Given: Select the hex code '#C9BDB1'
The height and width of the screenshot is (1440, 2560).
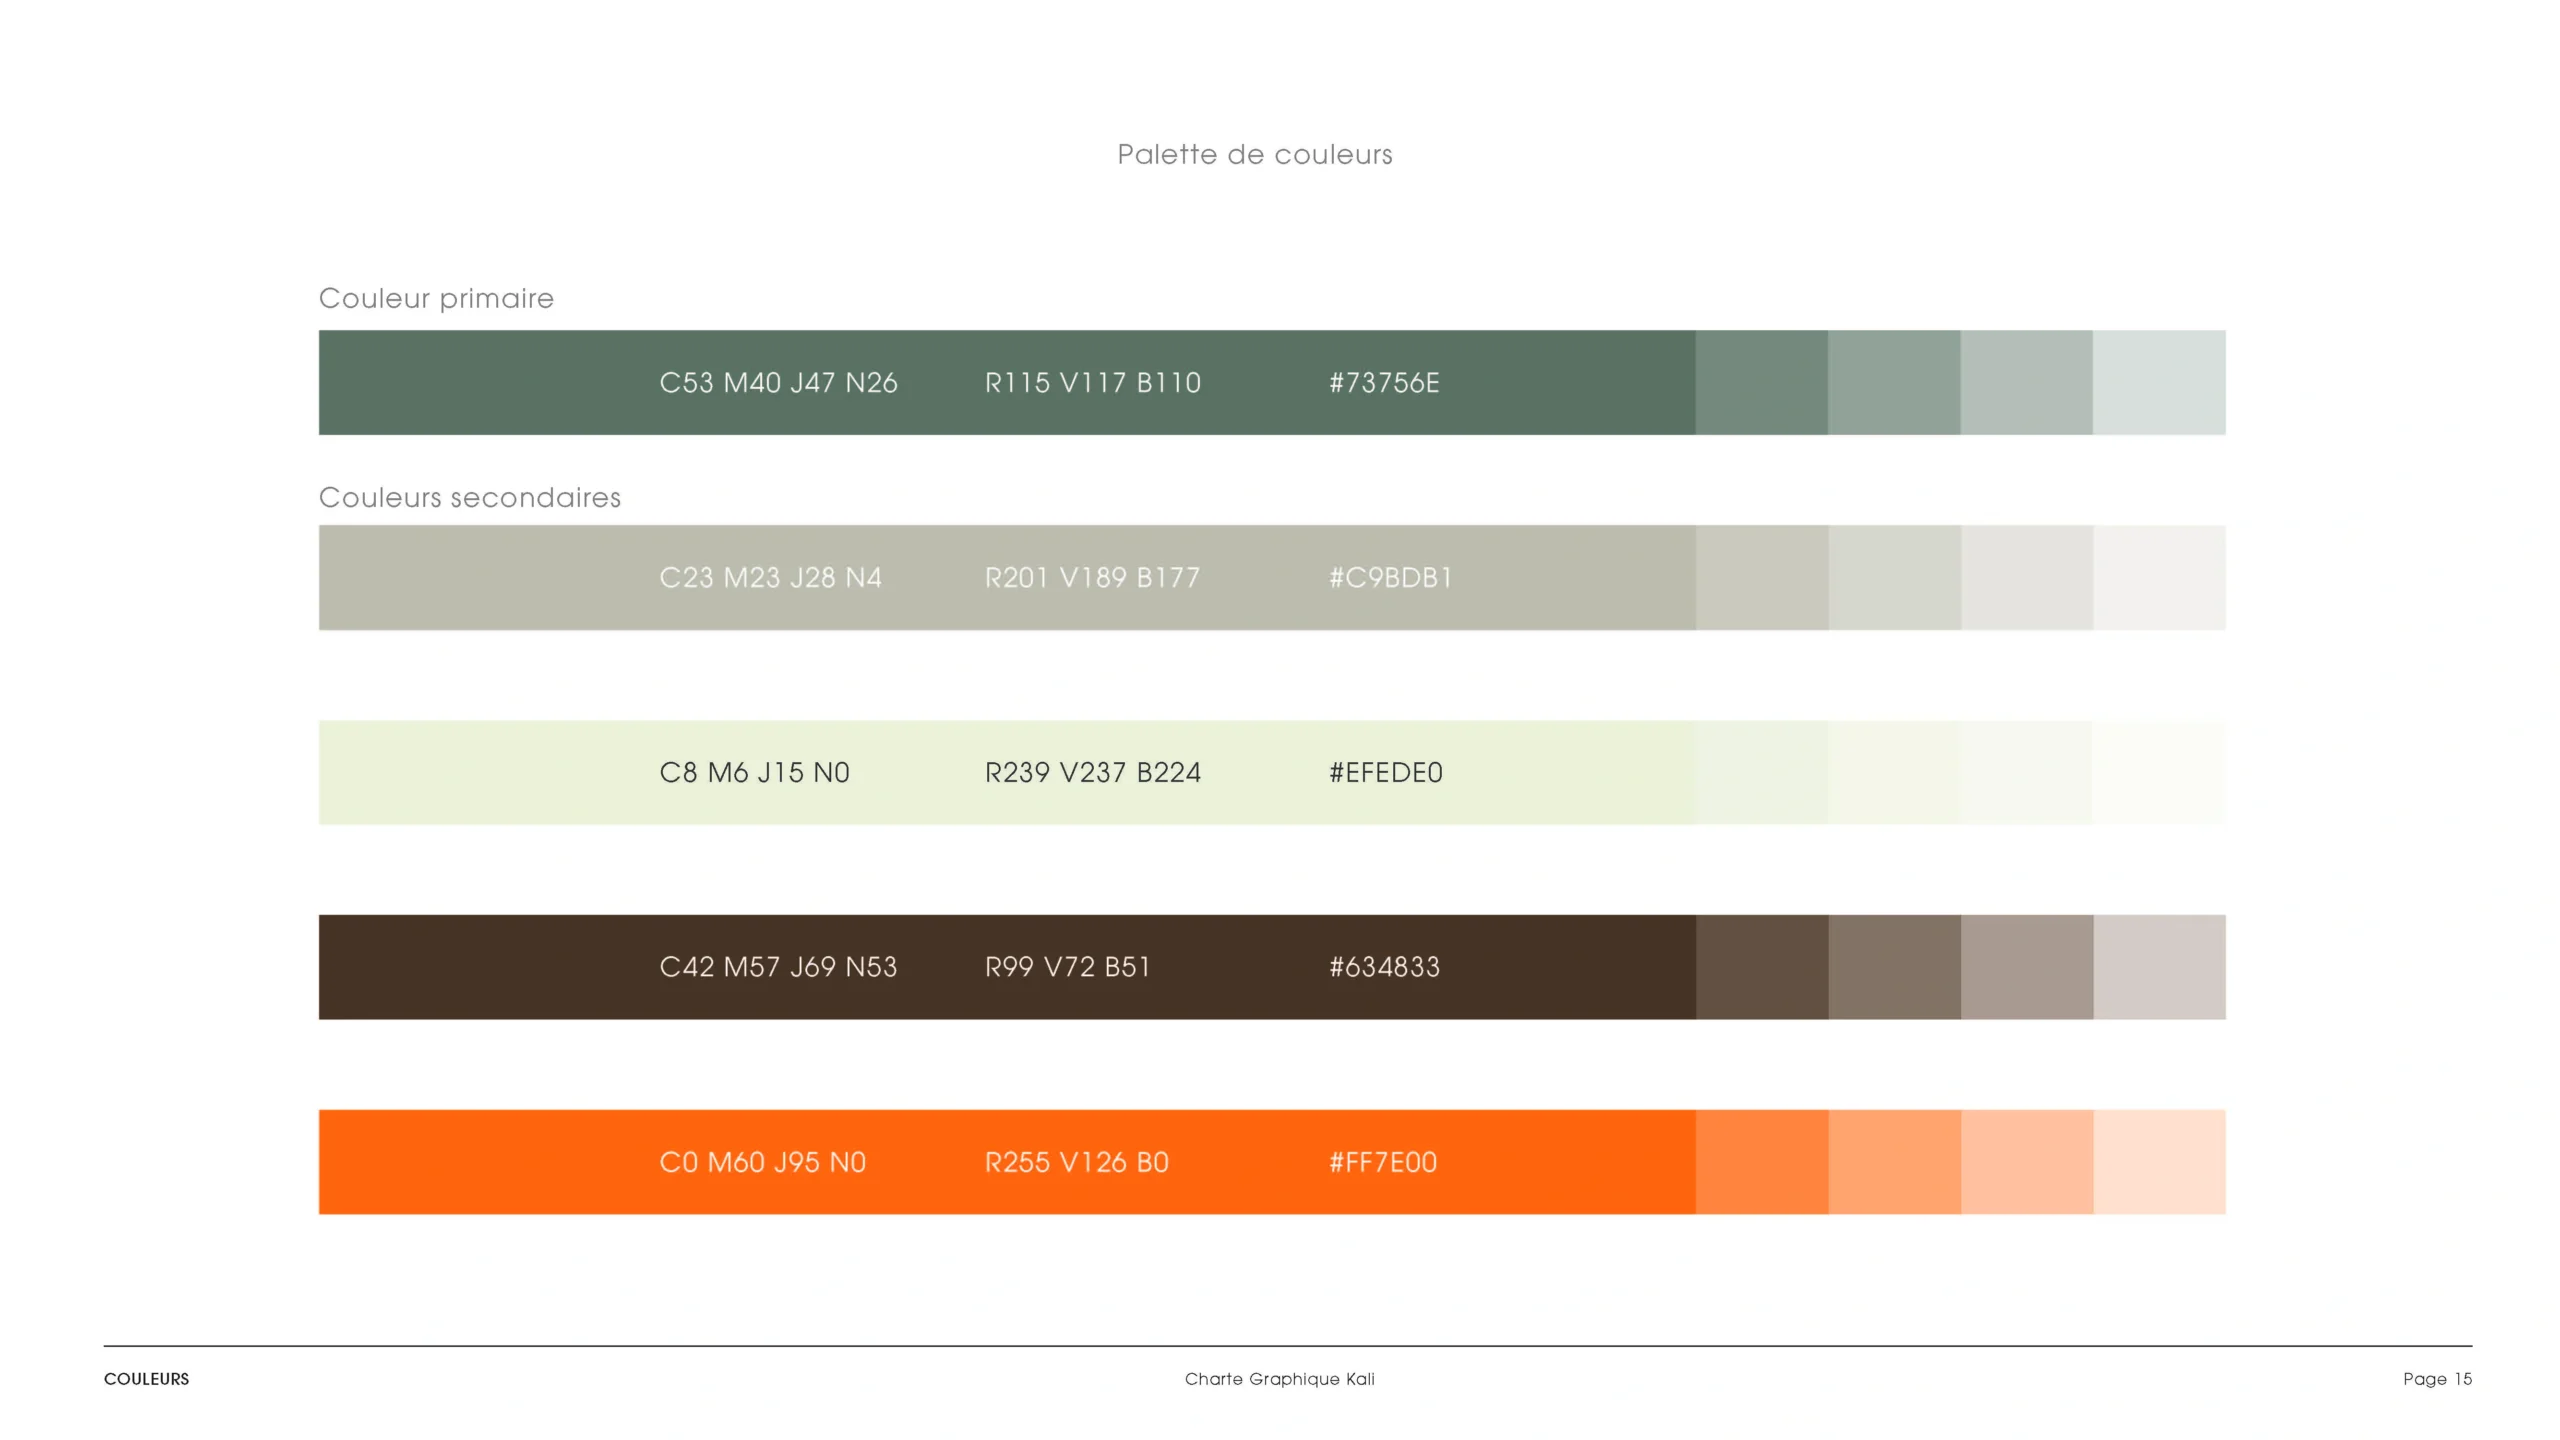Looking at the screenshot, I should [1390, 578].
